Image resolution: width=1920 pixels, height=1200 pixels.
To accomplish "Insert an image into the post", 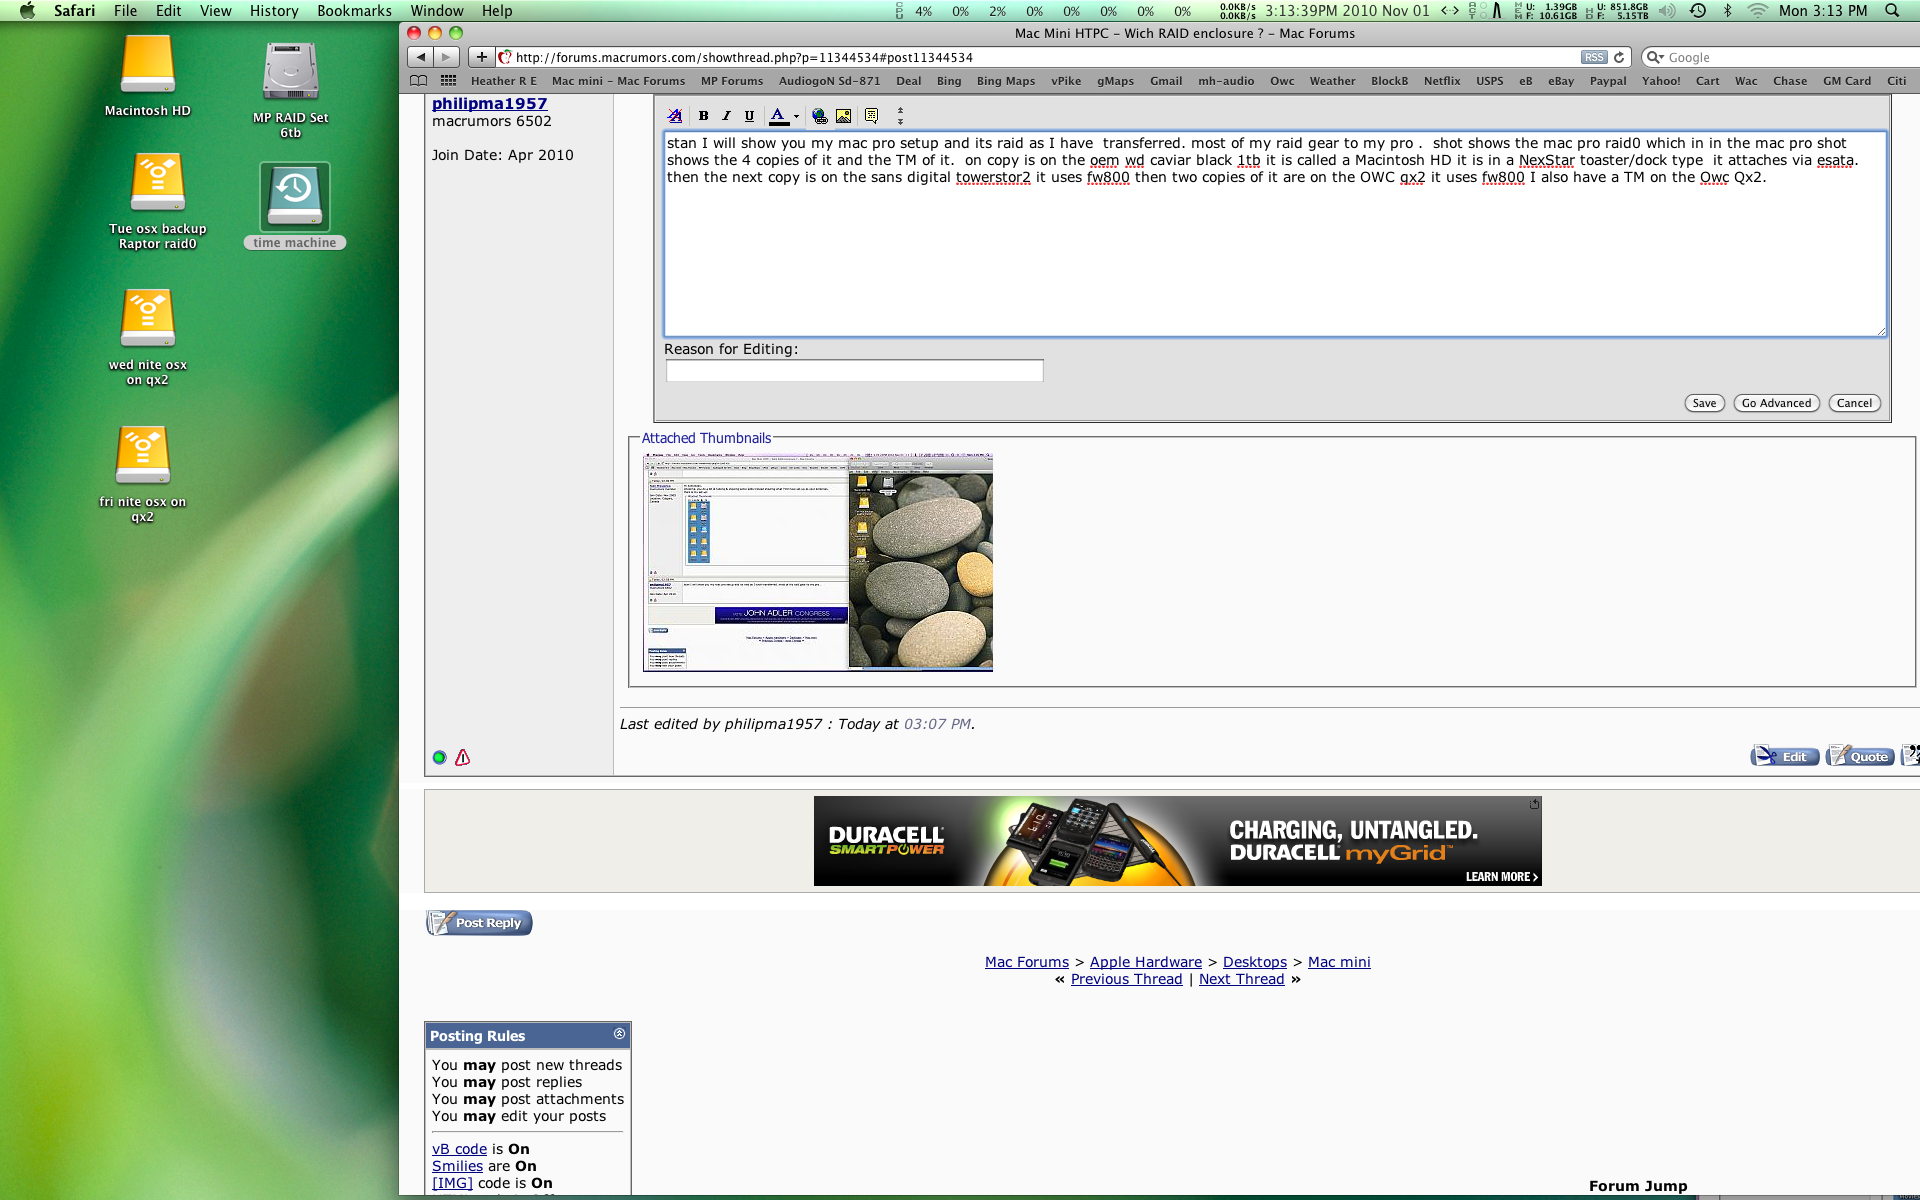I will [843, 115].
